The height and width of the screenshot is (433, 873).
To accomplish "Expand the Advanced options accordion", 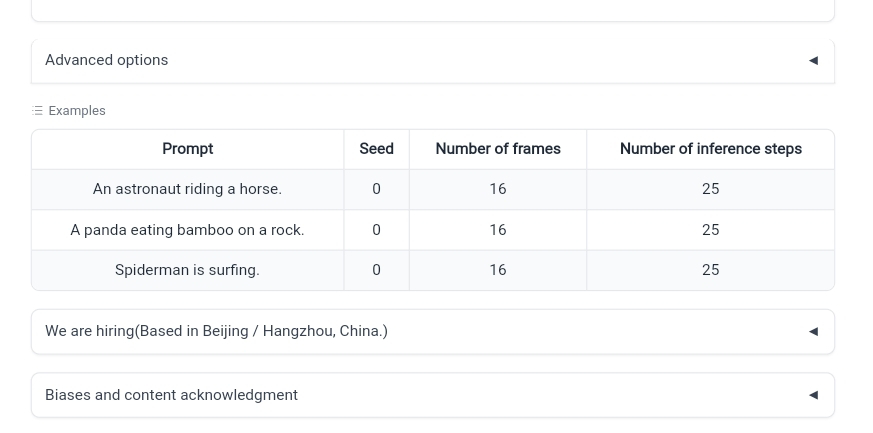I will click(433, 60).
